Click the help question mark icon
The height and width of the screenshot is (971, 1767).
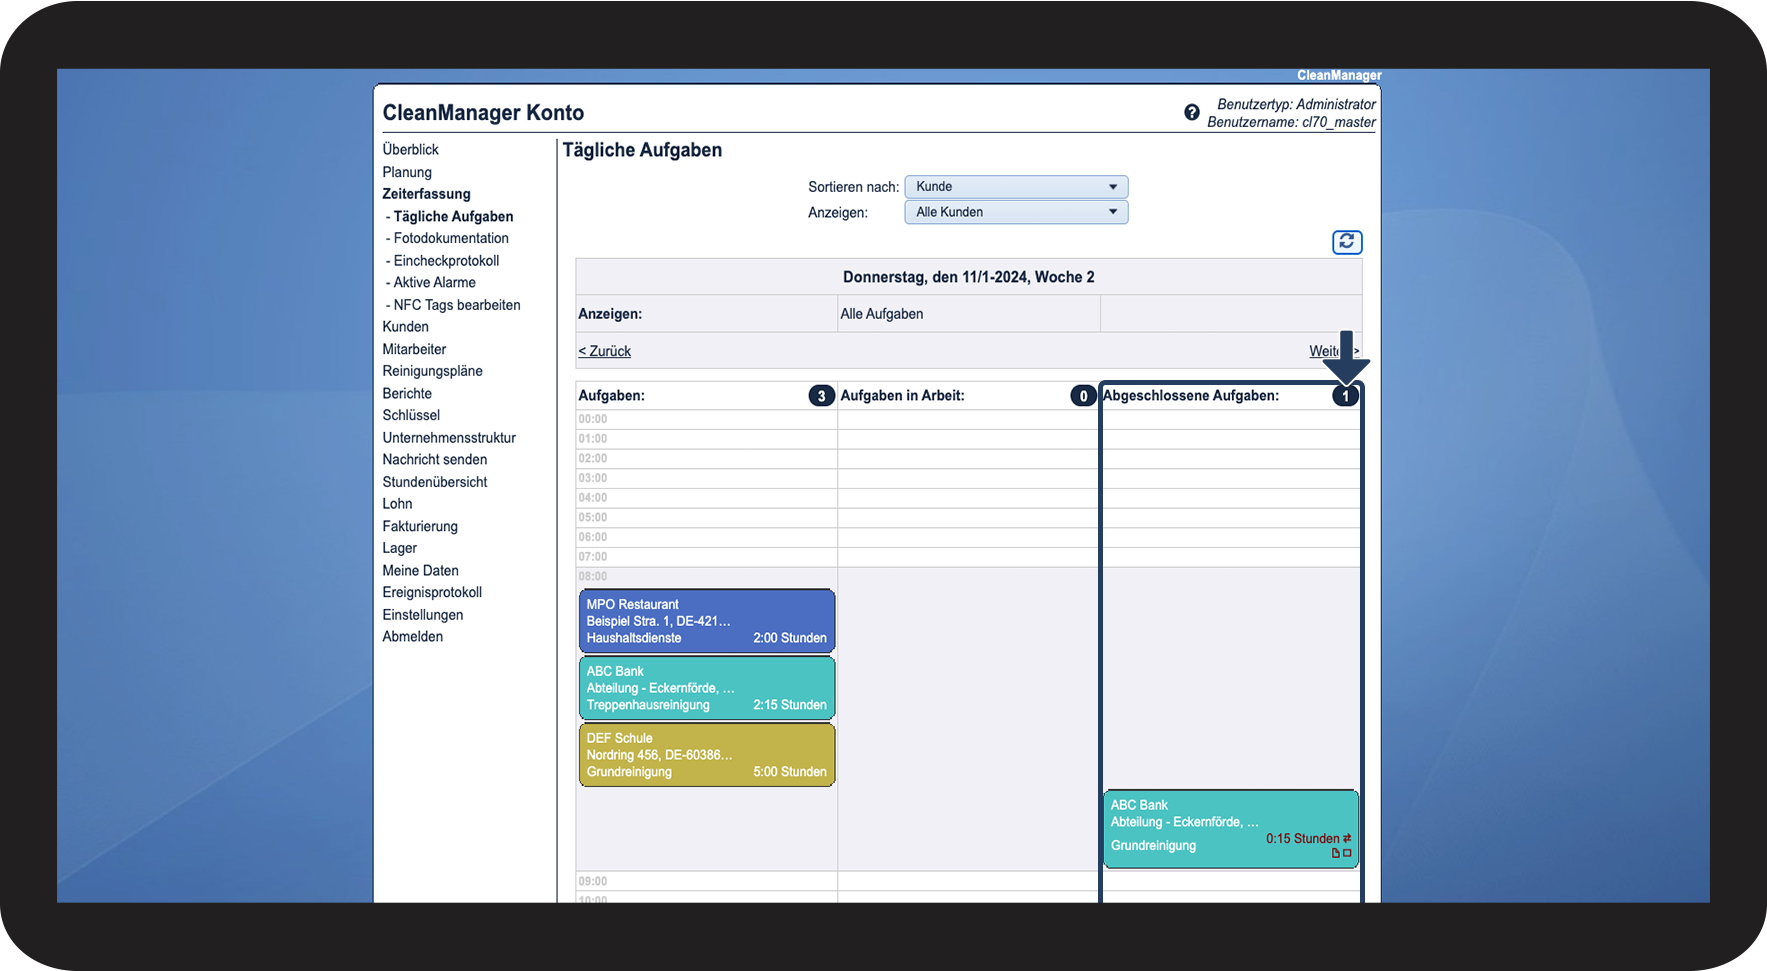1191,113
